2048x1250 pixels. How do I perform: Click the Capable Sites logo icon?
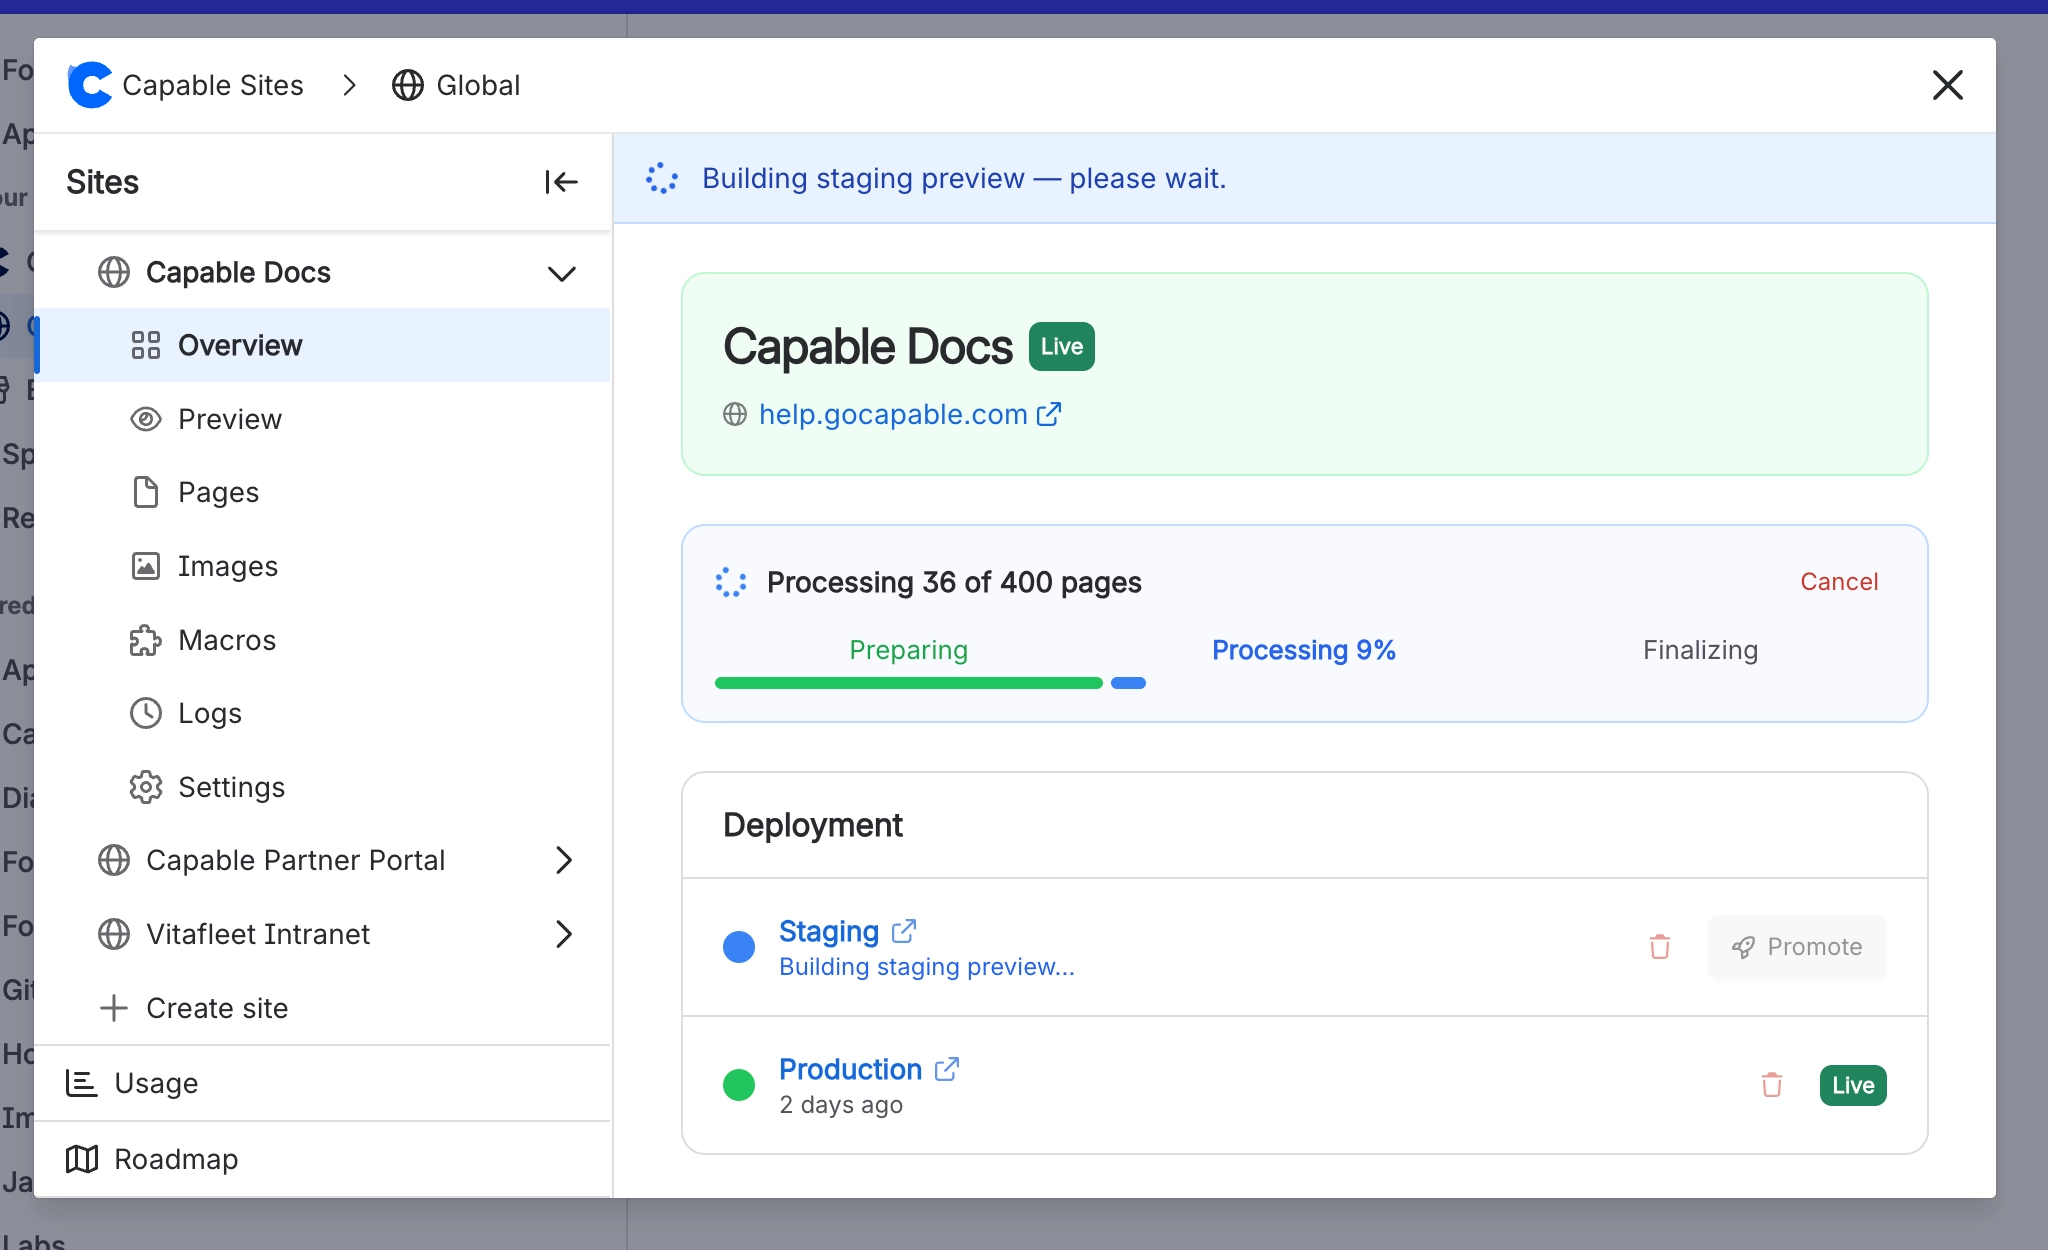(x=89, y=85)
